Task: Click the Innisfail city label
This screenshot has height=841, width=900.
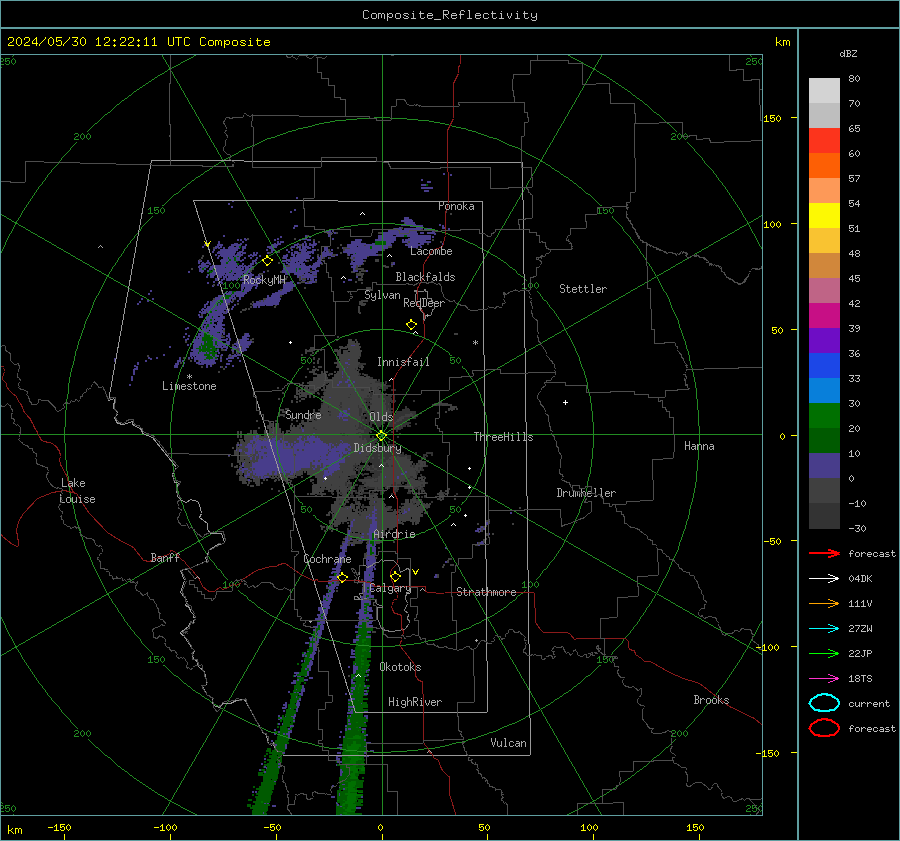Action: (403, 362)
